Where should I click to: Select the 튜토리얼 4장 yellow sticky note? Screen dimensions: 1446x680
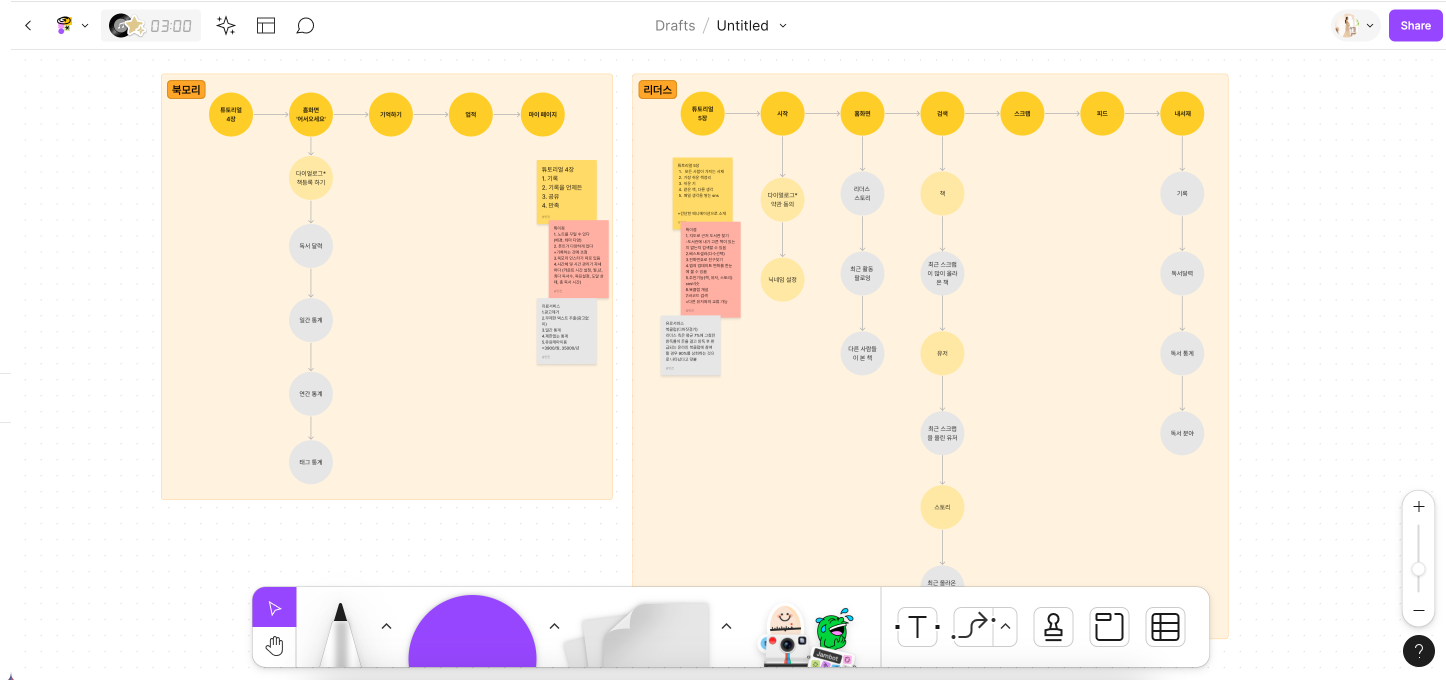(x=567, y=190)
